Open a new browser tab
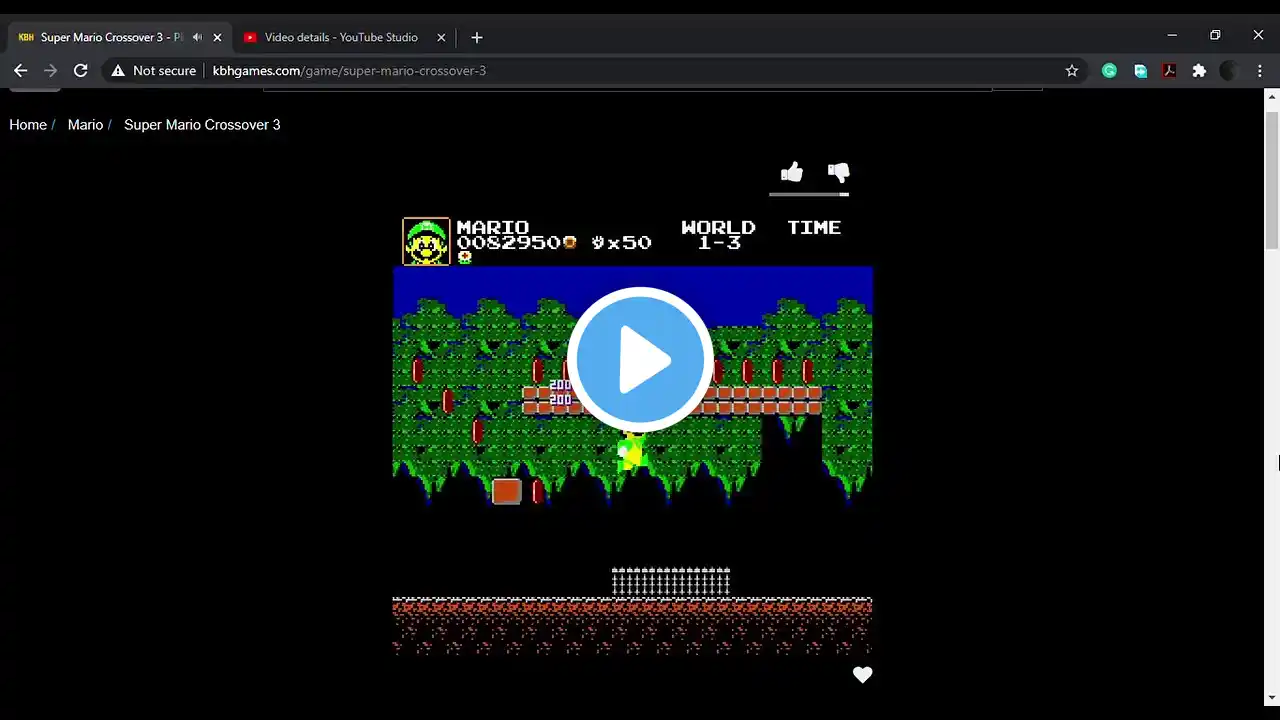 [477, 37]
